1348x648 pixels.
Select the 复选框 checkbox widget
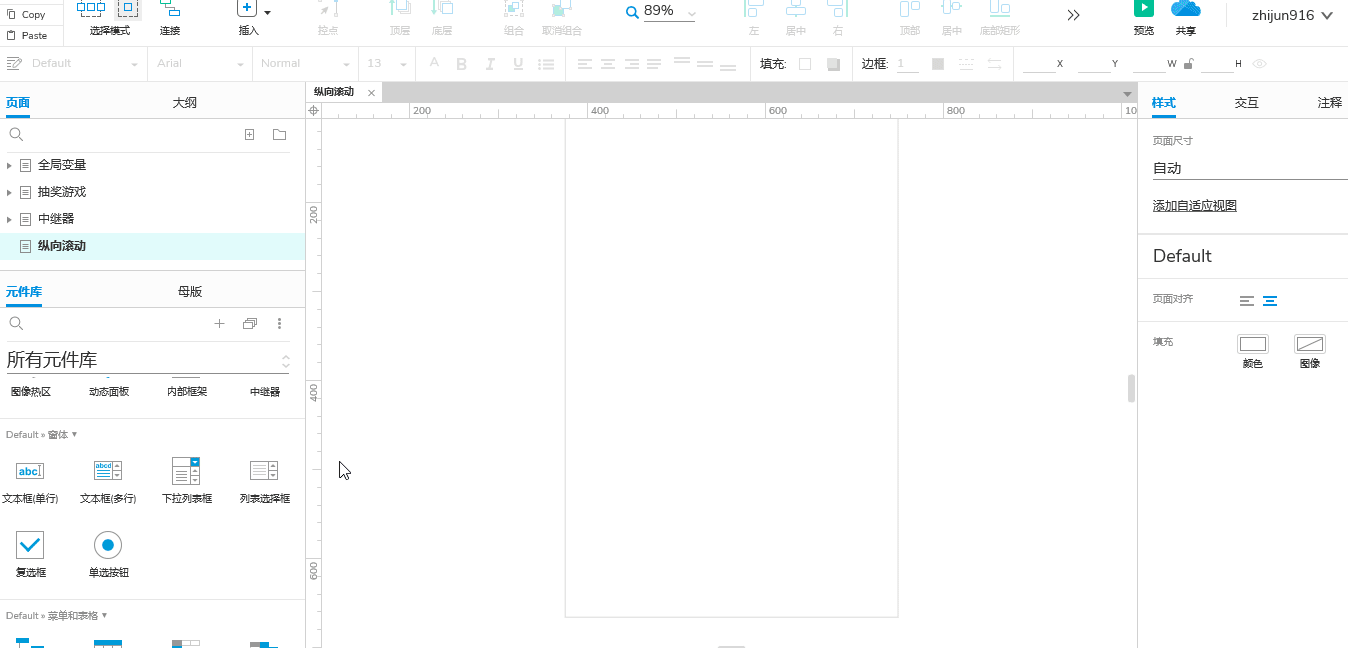tap(30, 547)
